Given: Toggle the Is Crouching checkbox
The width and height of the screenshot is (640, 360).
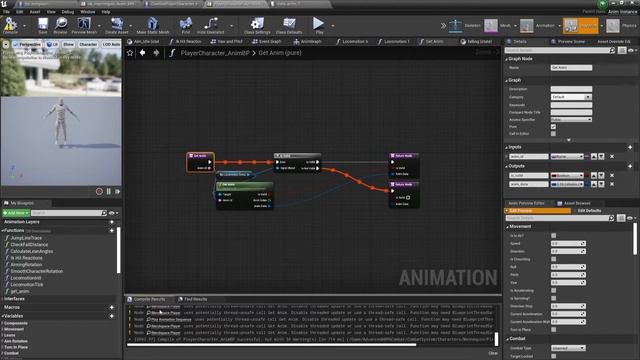Looking at the screenshot, I should [553, 259].
